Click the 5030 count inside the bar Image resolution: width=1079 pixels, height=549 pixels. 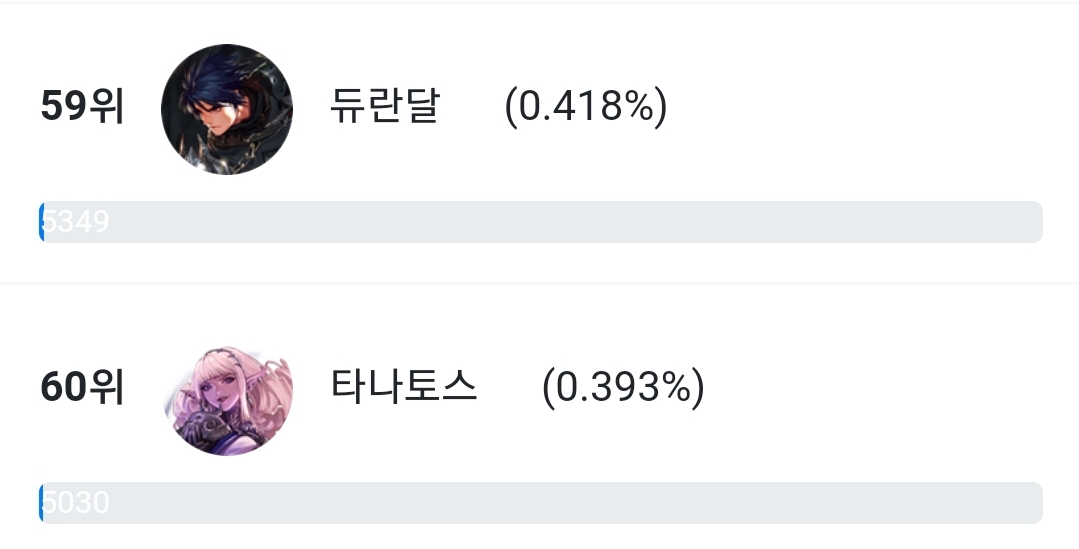pos(76,502)
